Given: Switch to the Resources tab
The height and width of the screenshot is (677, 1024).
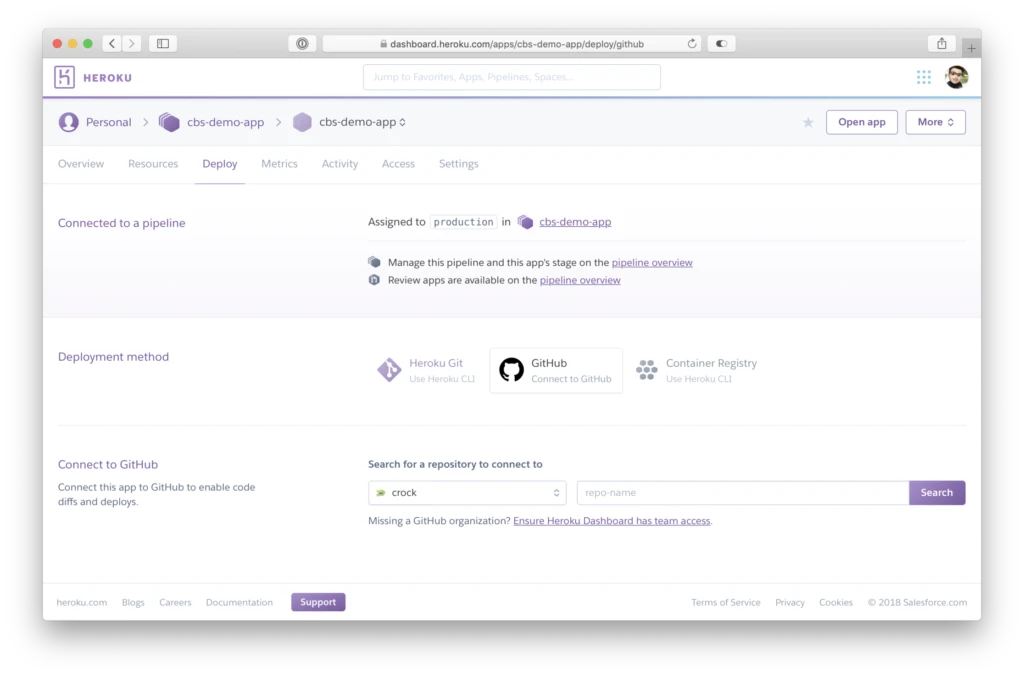Looking at the screenshot, I should pos(153,164).
